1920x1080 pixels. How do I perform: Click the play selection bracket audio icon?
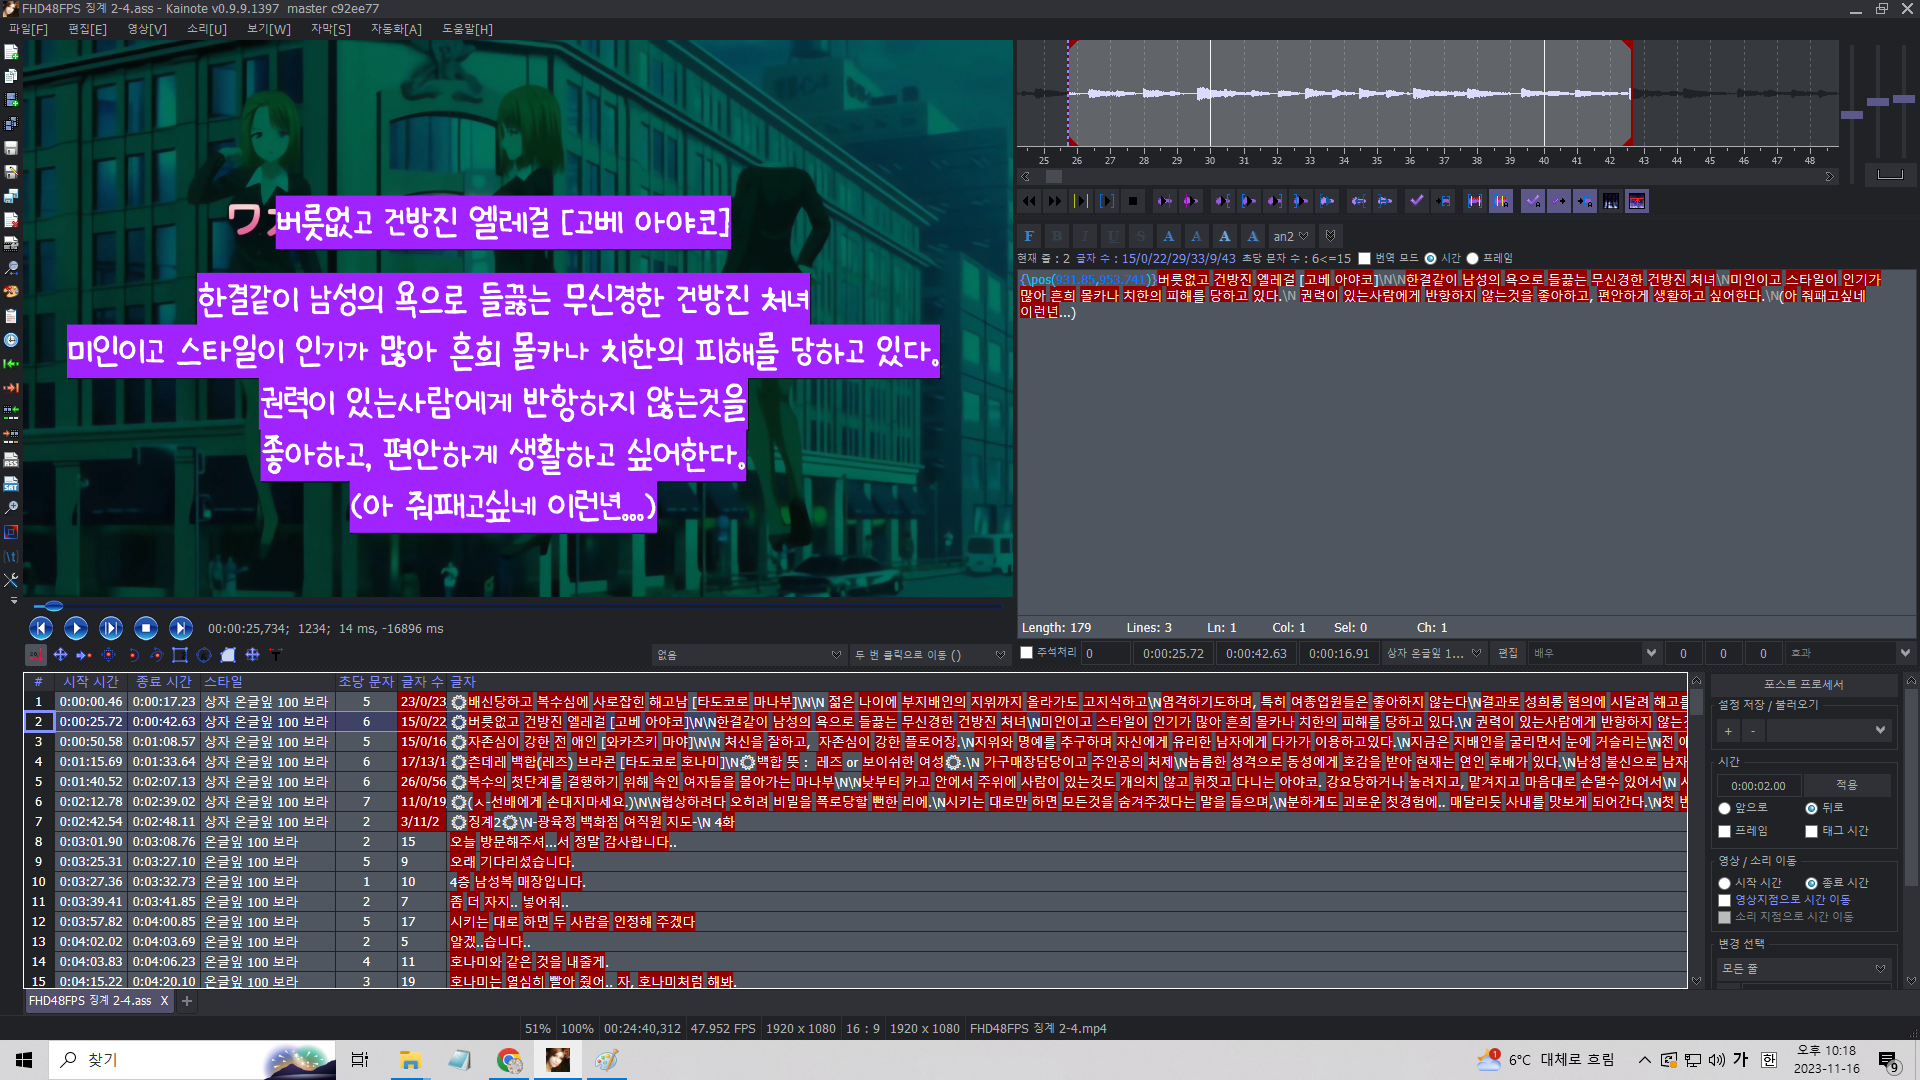pos(1107,201)
